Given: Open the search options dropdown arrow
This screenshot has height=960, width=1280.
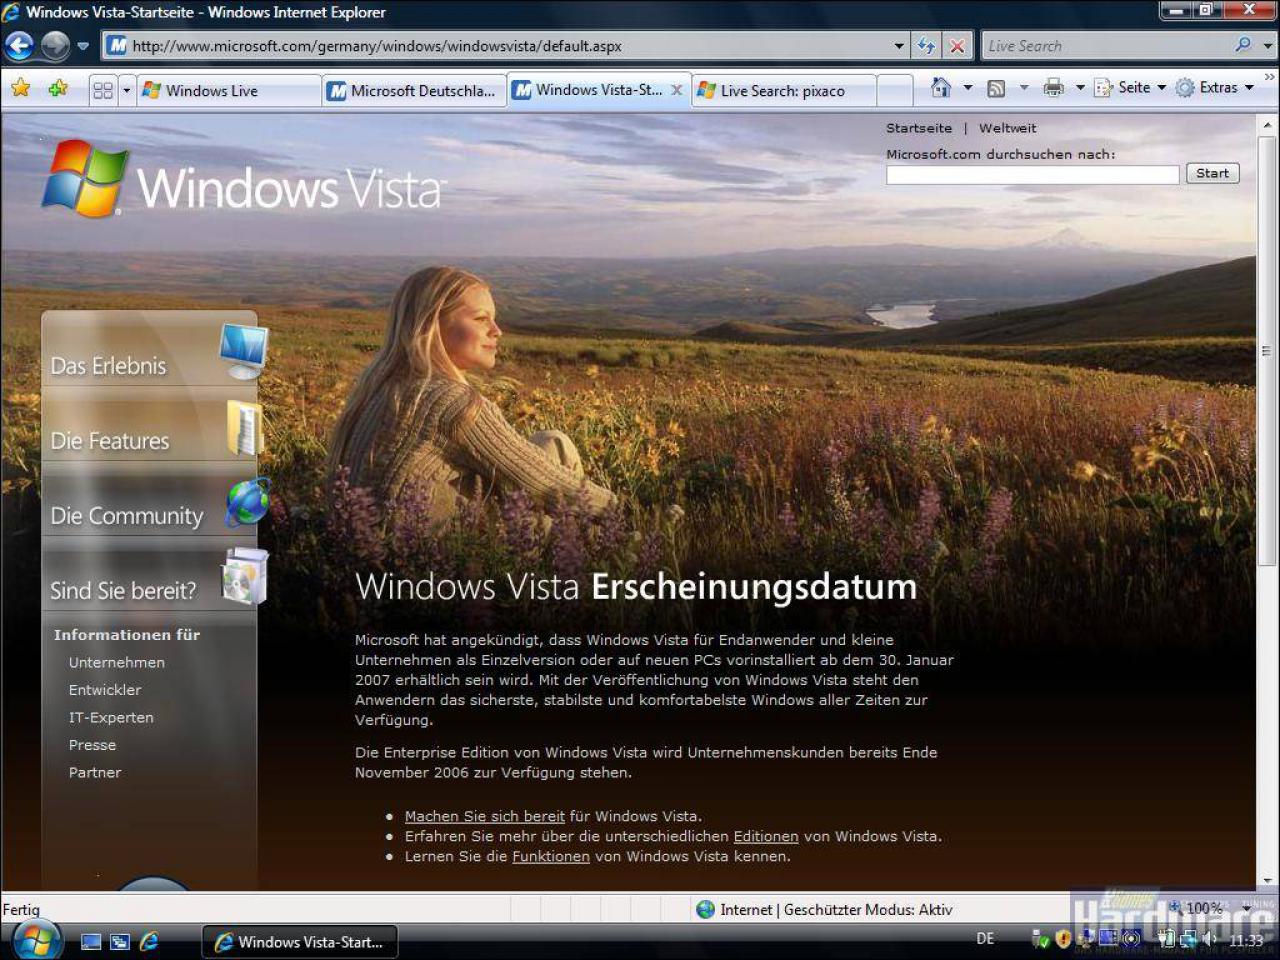Looking at the screenshot, I should click(1268, 46).
